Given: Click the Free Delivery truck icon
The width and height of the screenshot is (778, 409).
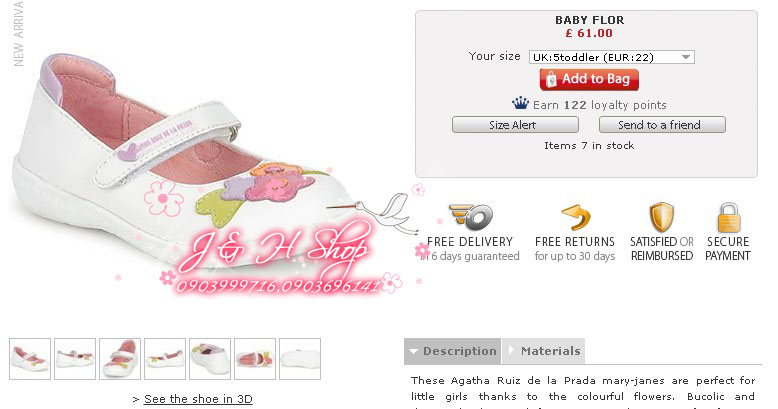Looking at the screenshot, I should [470, 217].
